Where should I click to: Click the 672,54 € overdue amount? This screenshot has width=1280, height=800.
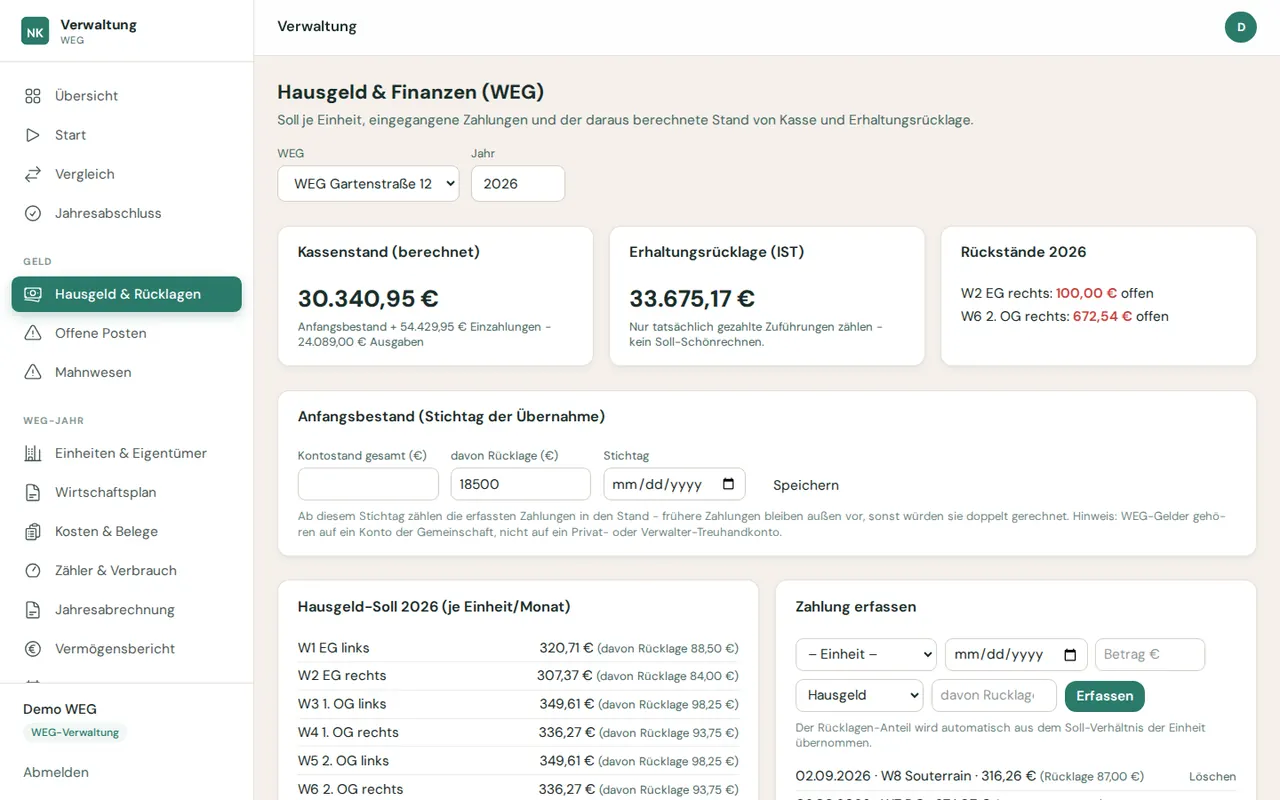1102,316
